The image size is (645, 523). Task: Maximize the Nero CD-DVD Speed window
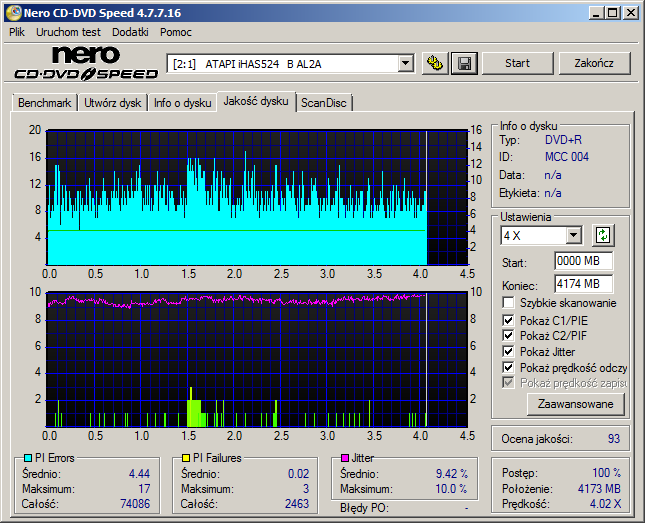tap(613, 13)
